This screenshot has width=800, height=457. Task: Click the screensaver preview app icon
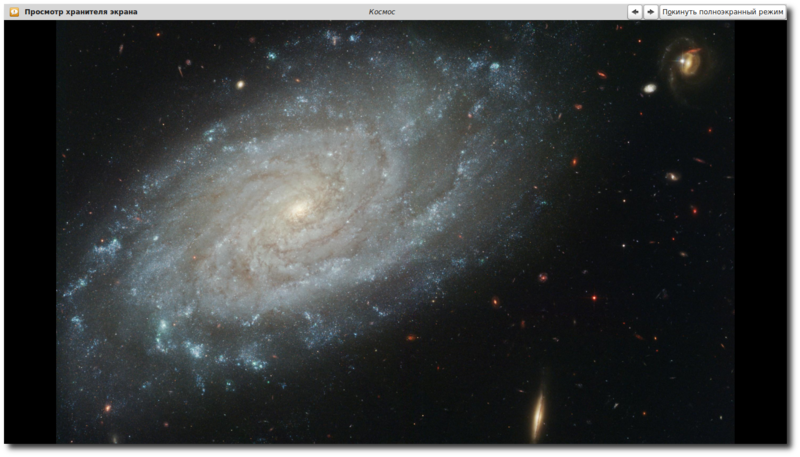(x=14, y=12)
